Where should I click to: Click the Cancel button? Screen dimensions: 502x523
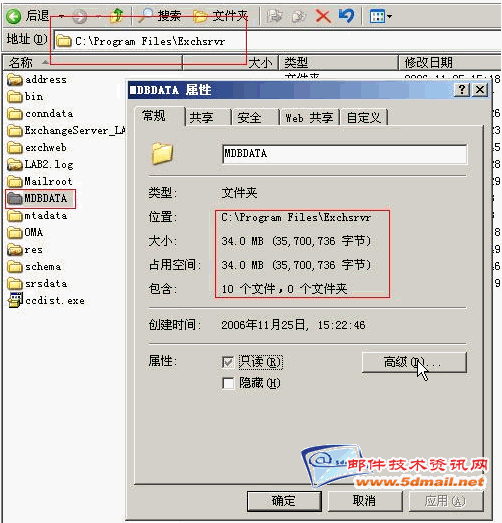coord(365,501)
